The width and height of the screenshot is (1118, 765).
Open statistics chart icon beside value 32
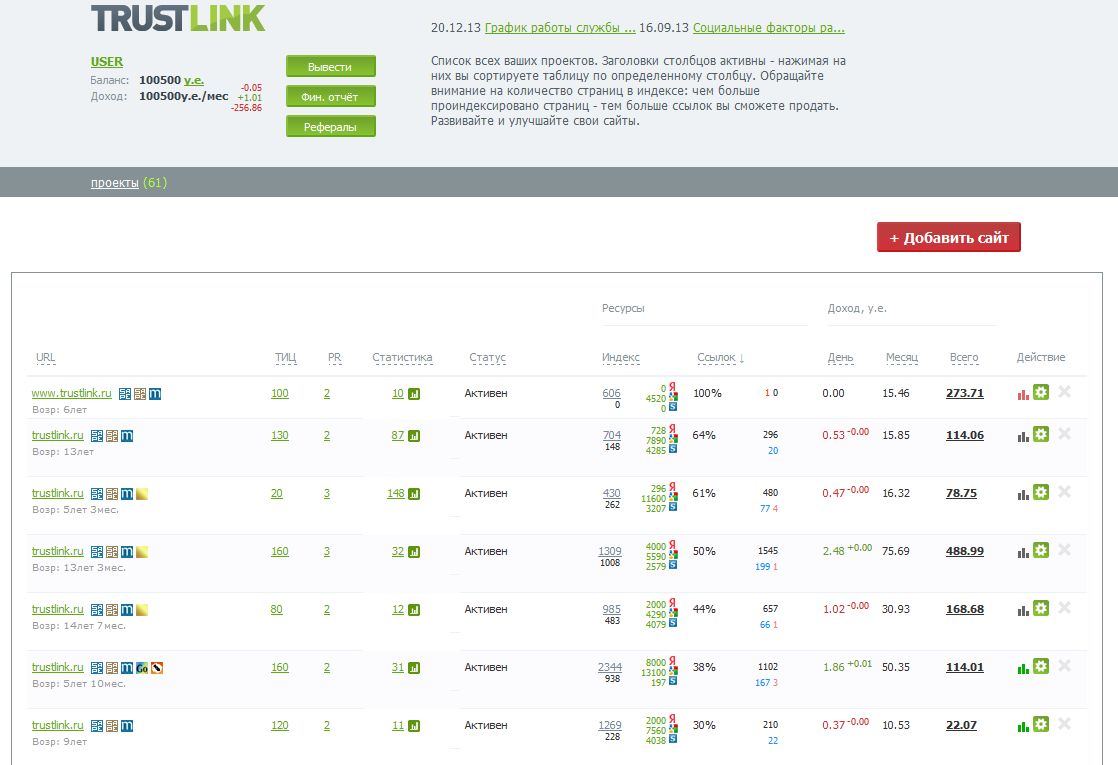[414, 552]
